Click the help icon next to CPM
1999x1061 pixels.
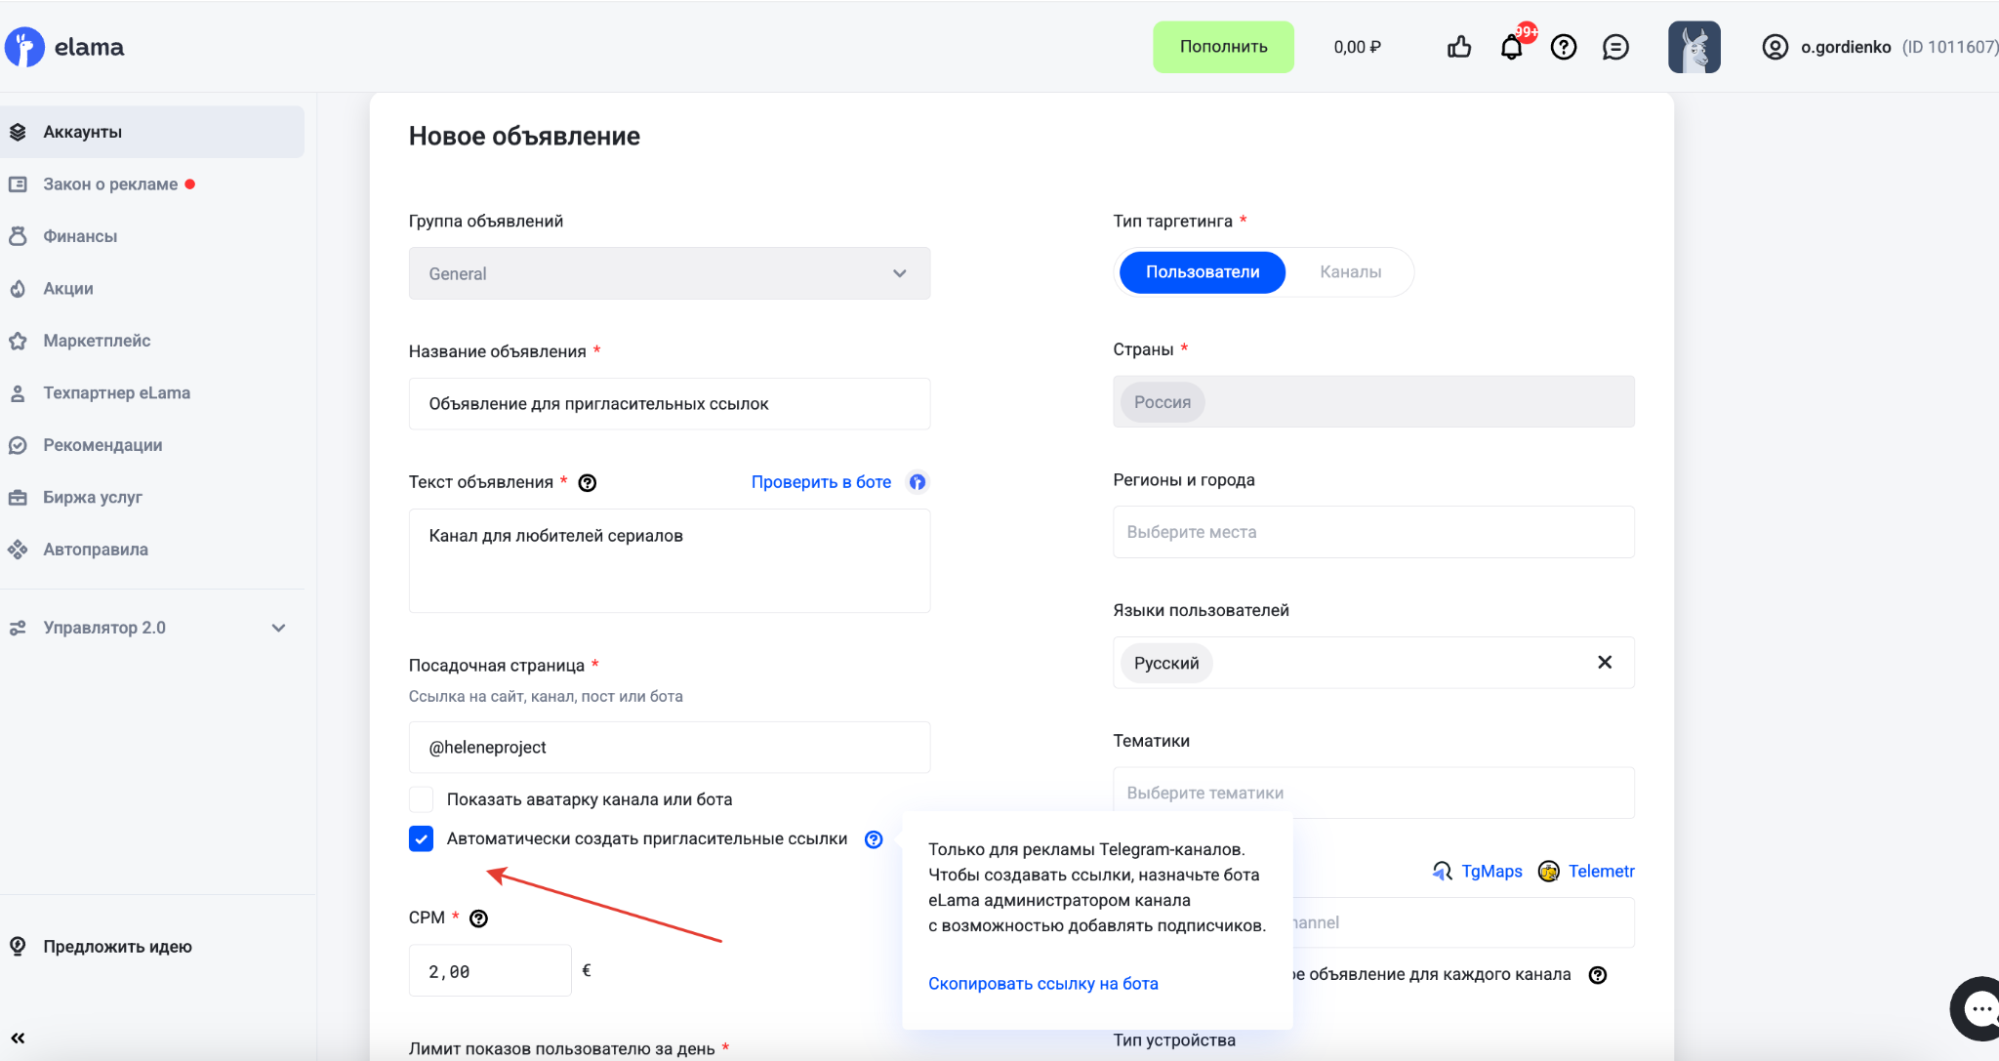479,918
